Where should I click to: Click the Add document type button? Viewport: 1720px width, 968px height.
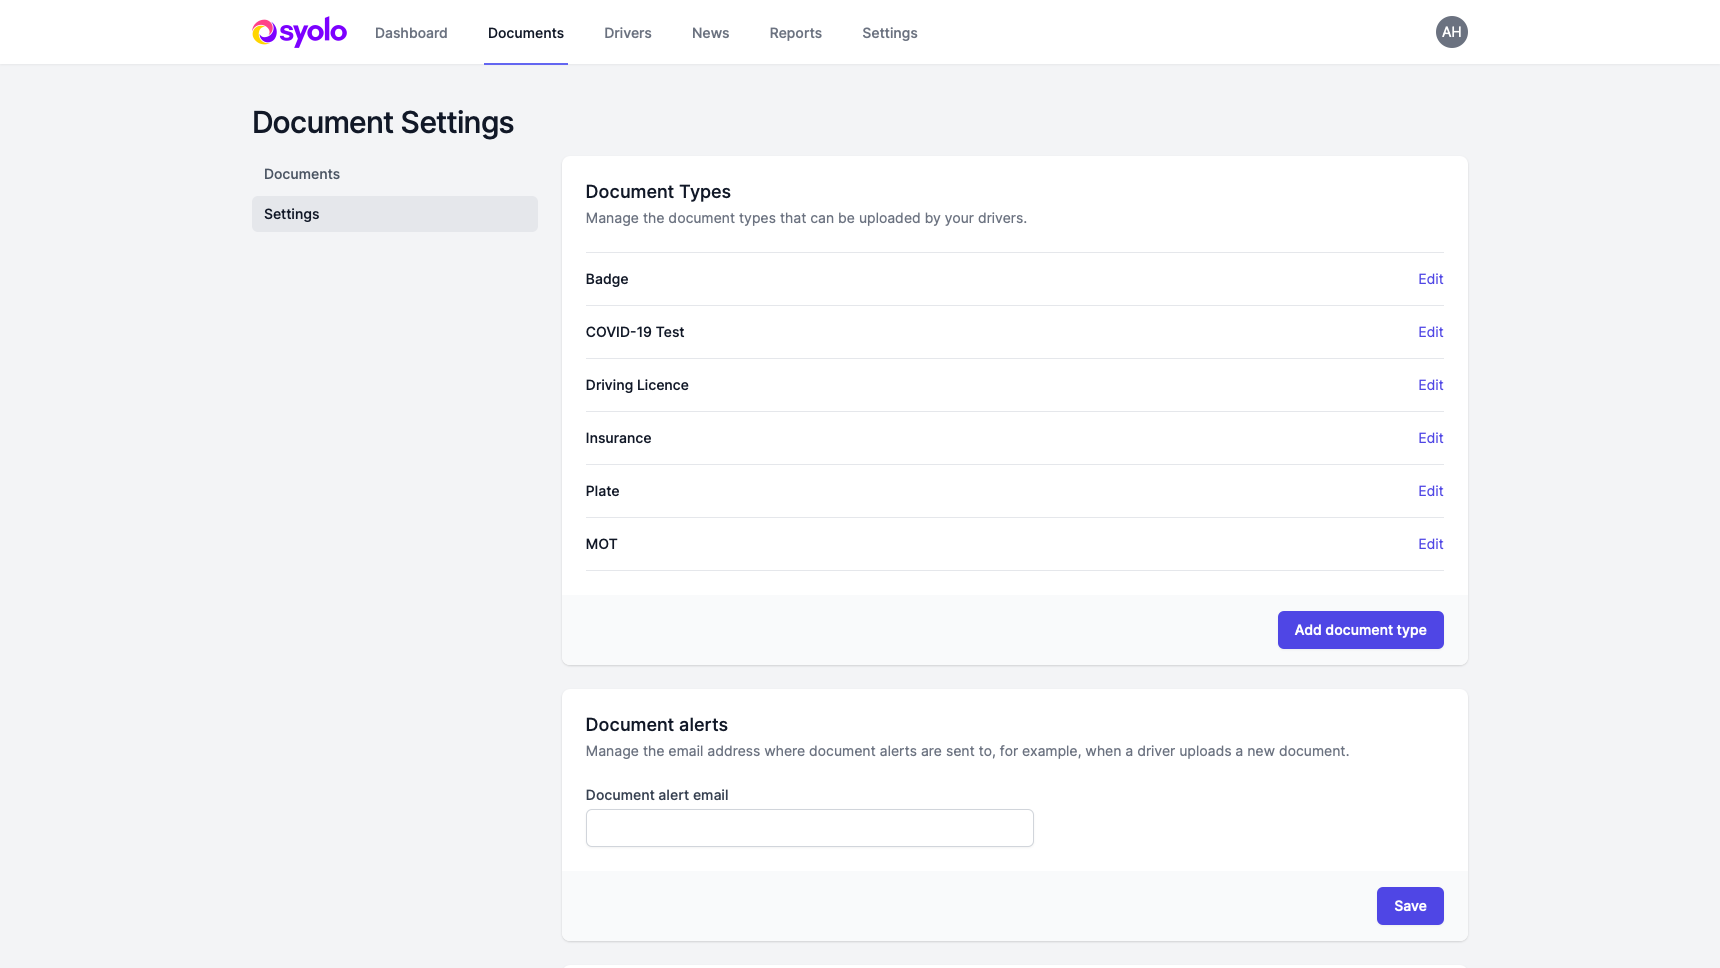pyautogui.click(x=1360, y=630)
